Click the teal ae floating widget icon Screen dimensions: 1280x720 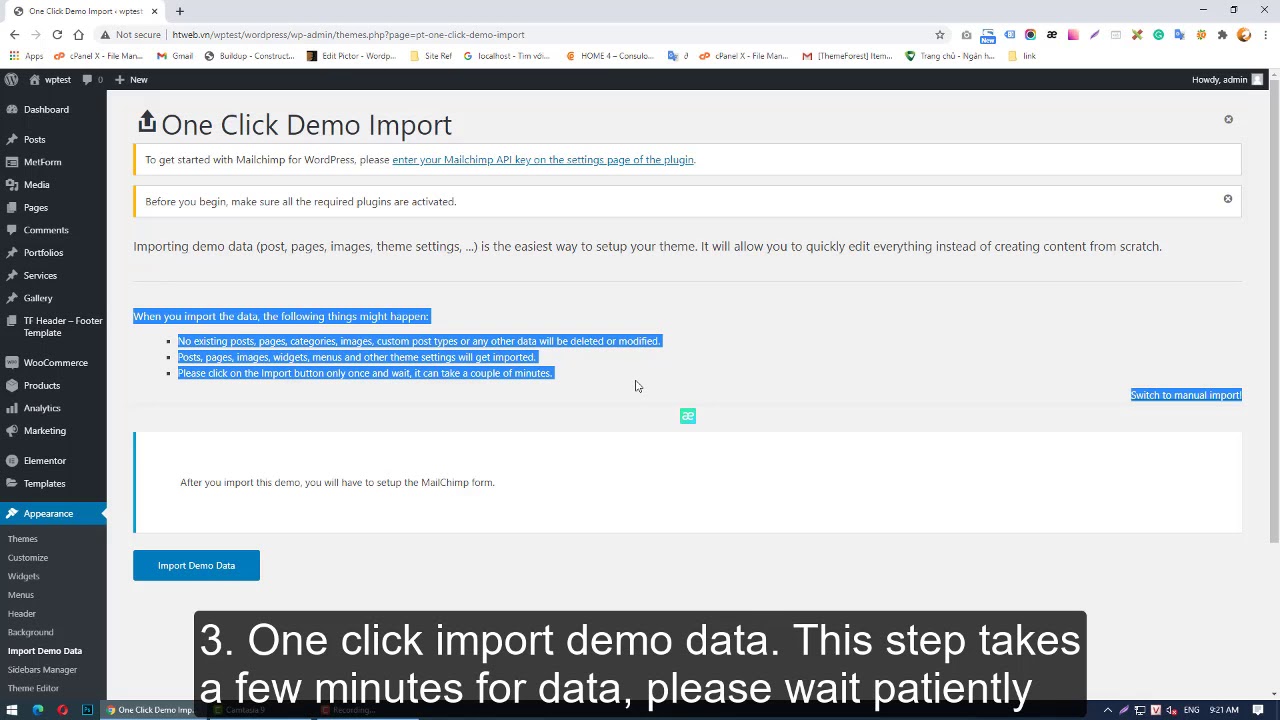[688, 416]
